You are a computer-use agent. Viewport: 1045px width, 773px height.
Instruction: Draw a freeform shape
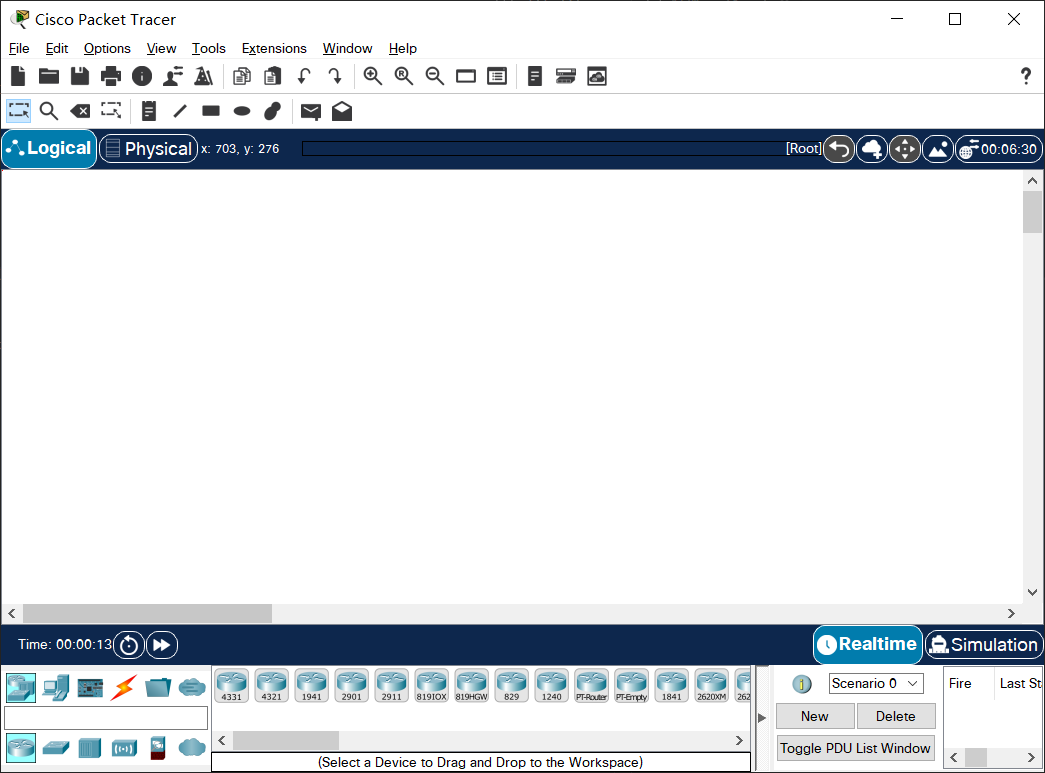(273, 111)
